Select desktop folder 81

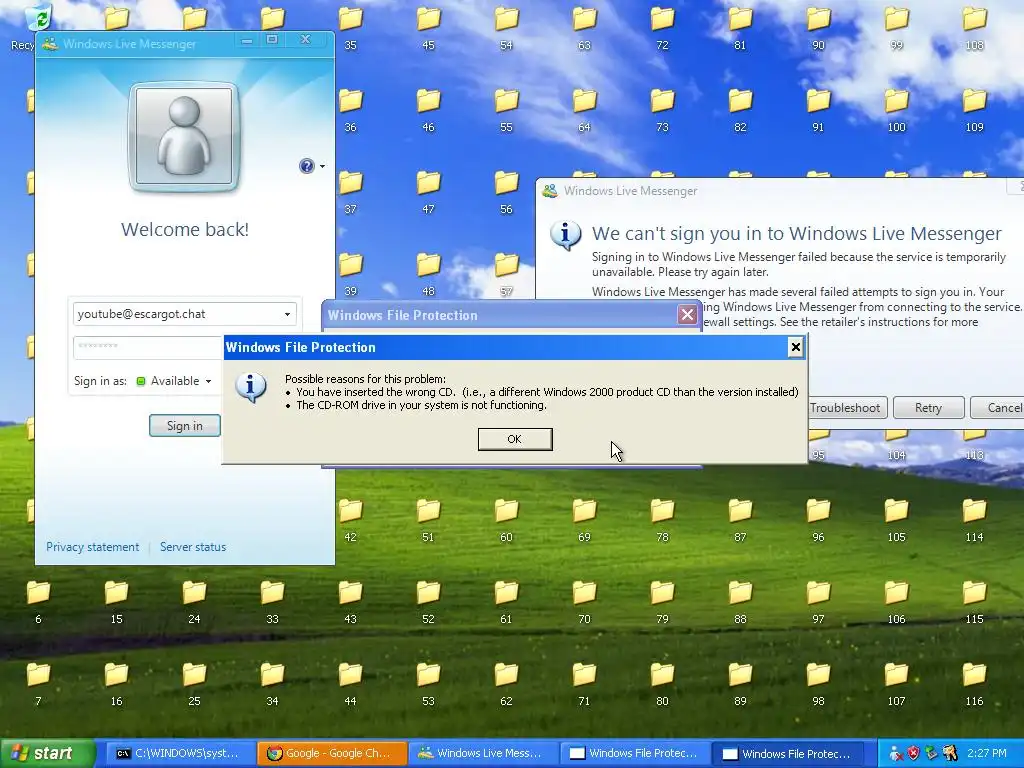tap(740, 26)
